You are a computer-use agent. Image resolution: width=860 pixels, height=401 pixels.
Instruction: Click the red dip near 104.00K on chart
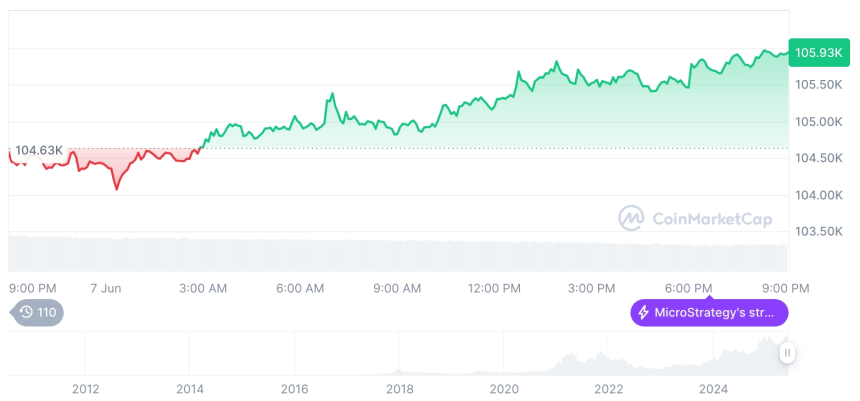(116, 188)
